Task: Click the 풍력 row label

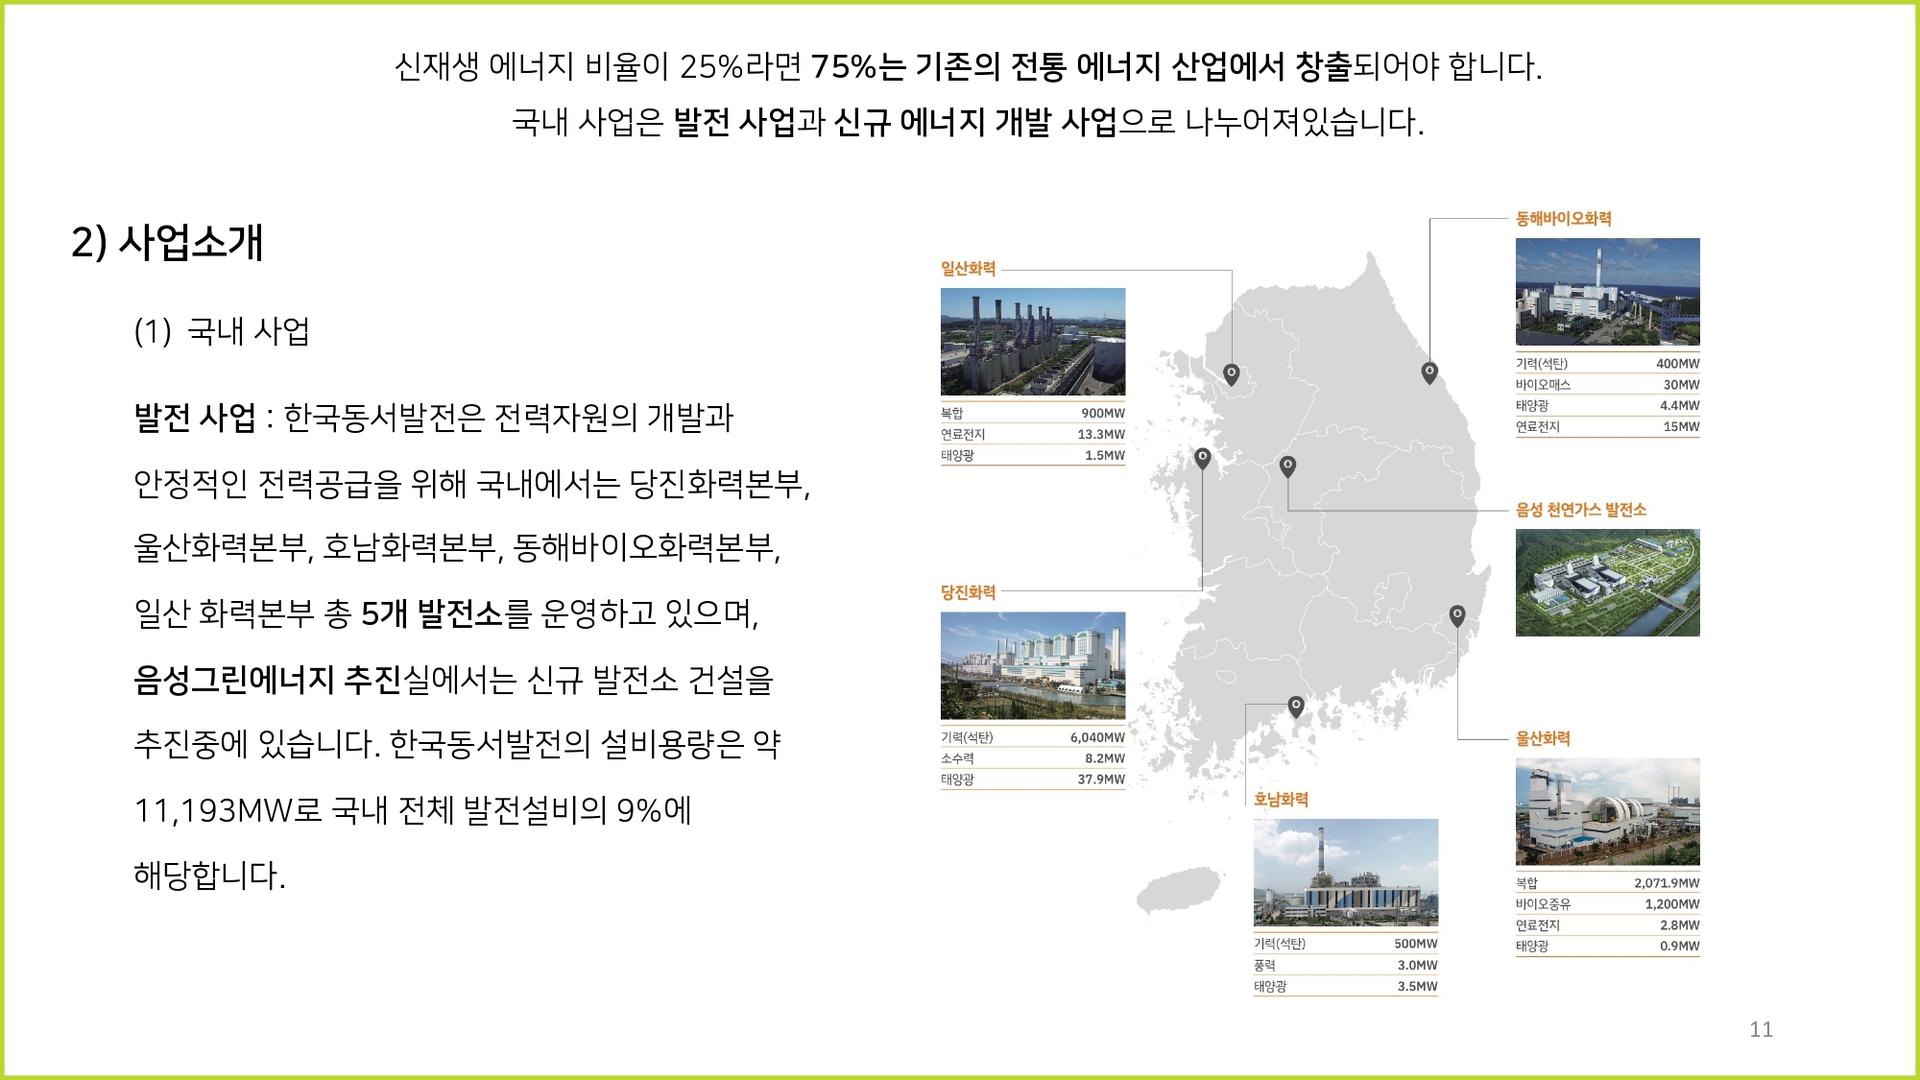Action: [x=1265, y=965]
